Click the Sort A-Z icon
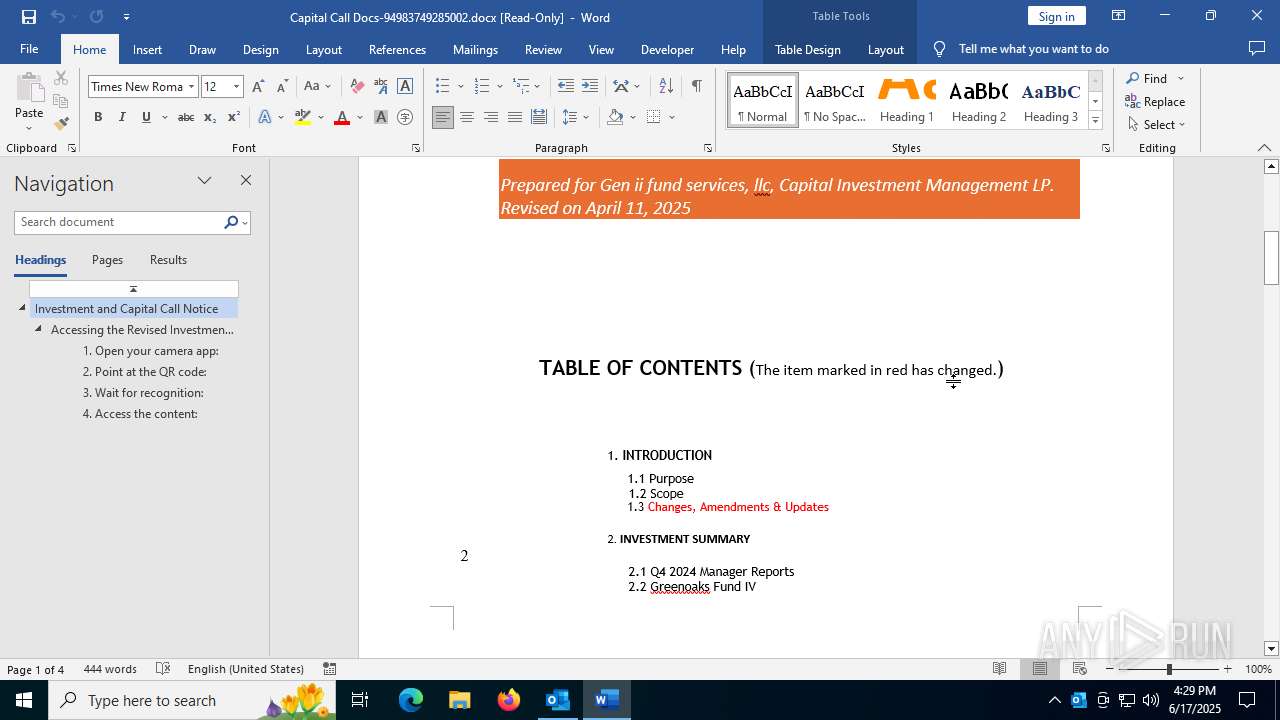The width and height of the screenshot is (1280, 720). [x=666, y=86]
